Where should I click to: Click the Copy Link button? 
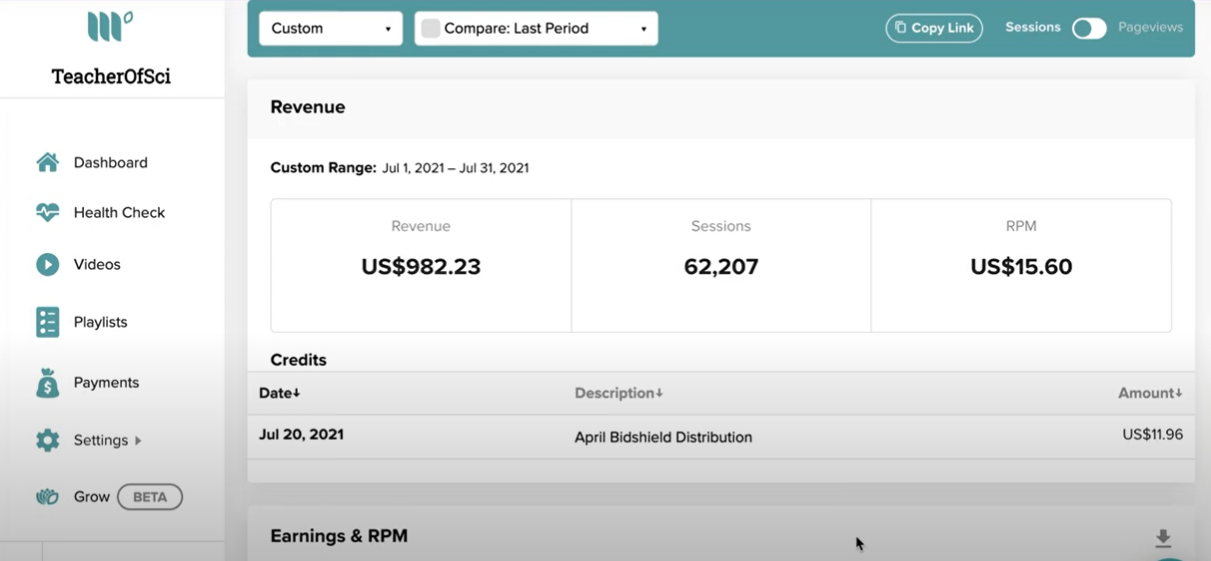click(934, 28)
